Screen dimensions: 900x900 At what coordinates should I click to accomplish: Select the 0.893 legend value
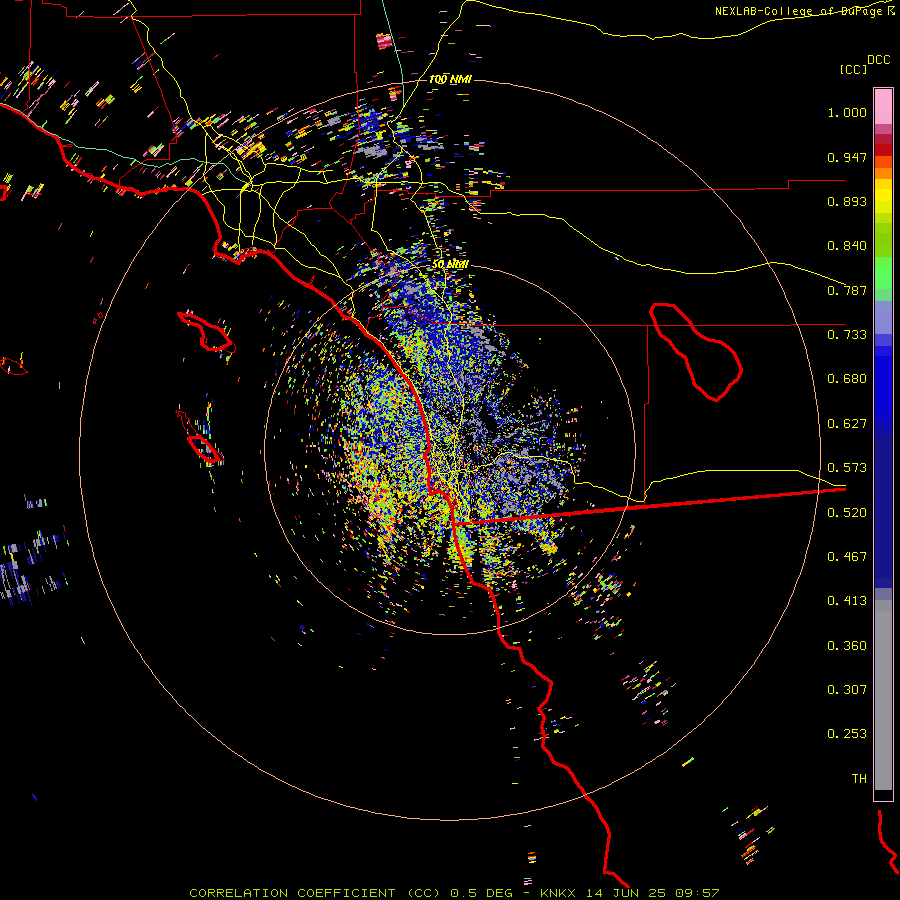[847, 201]
